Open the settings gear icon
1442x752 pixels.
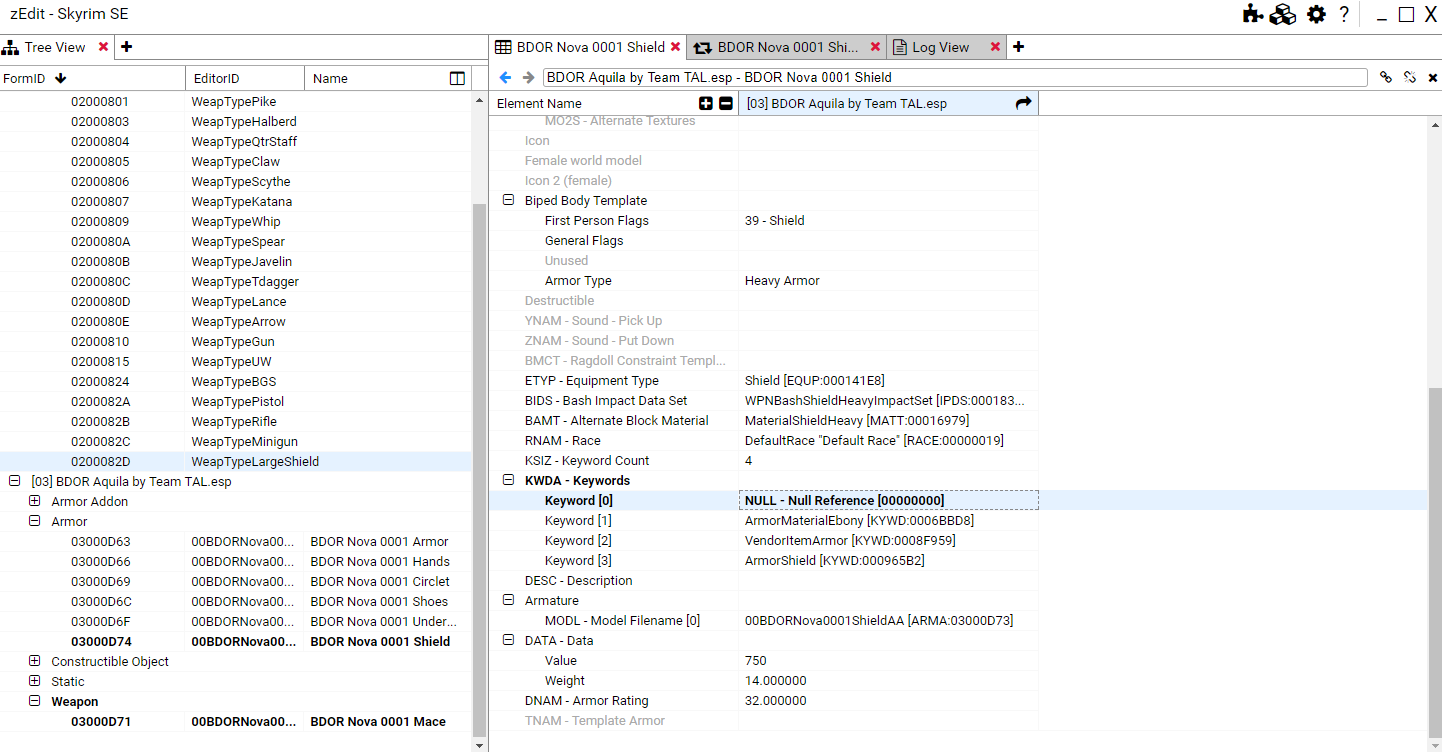point(1316,14)
